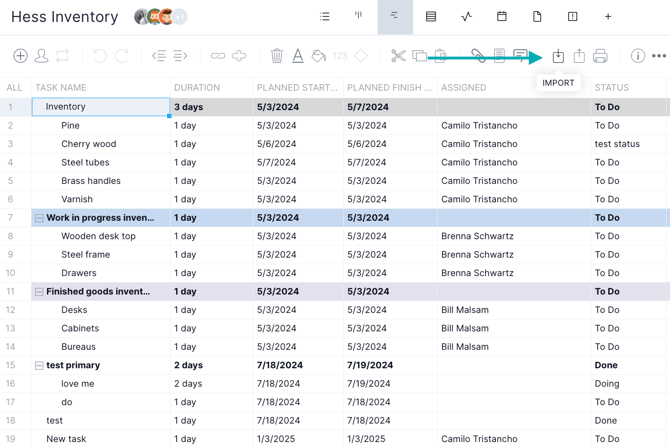Viewport: 670px width, 447px height.
Task: Select the Gantt view tab
Action: 395,17
